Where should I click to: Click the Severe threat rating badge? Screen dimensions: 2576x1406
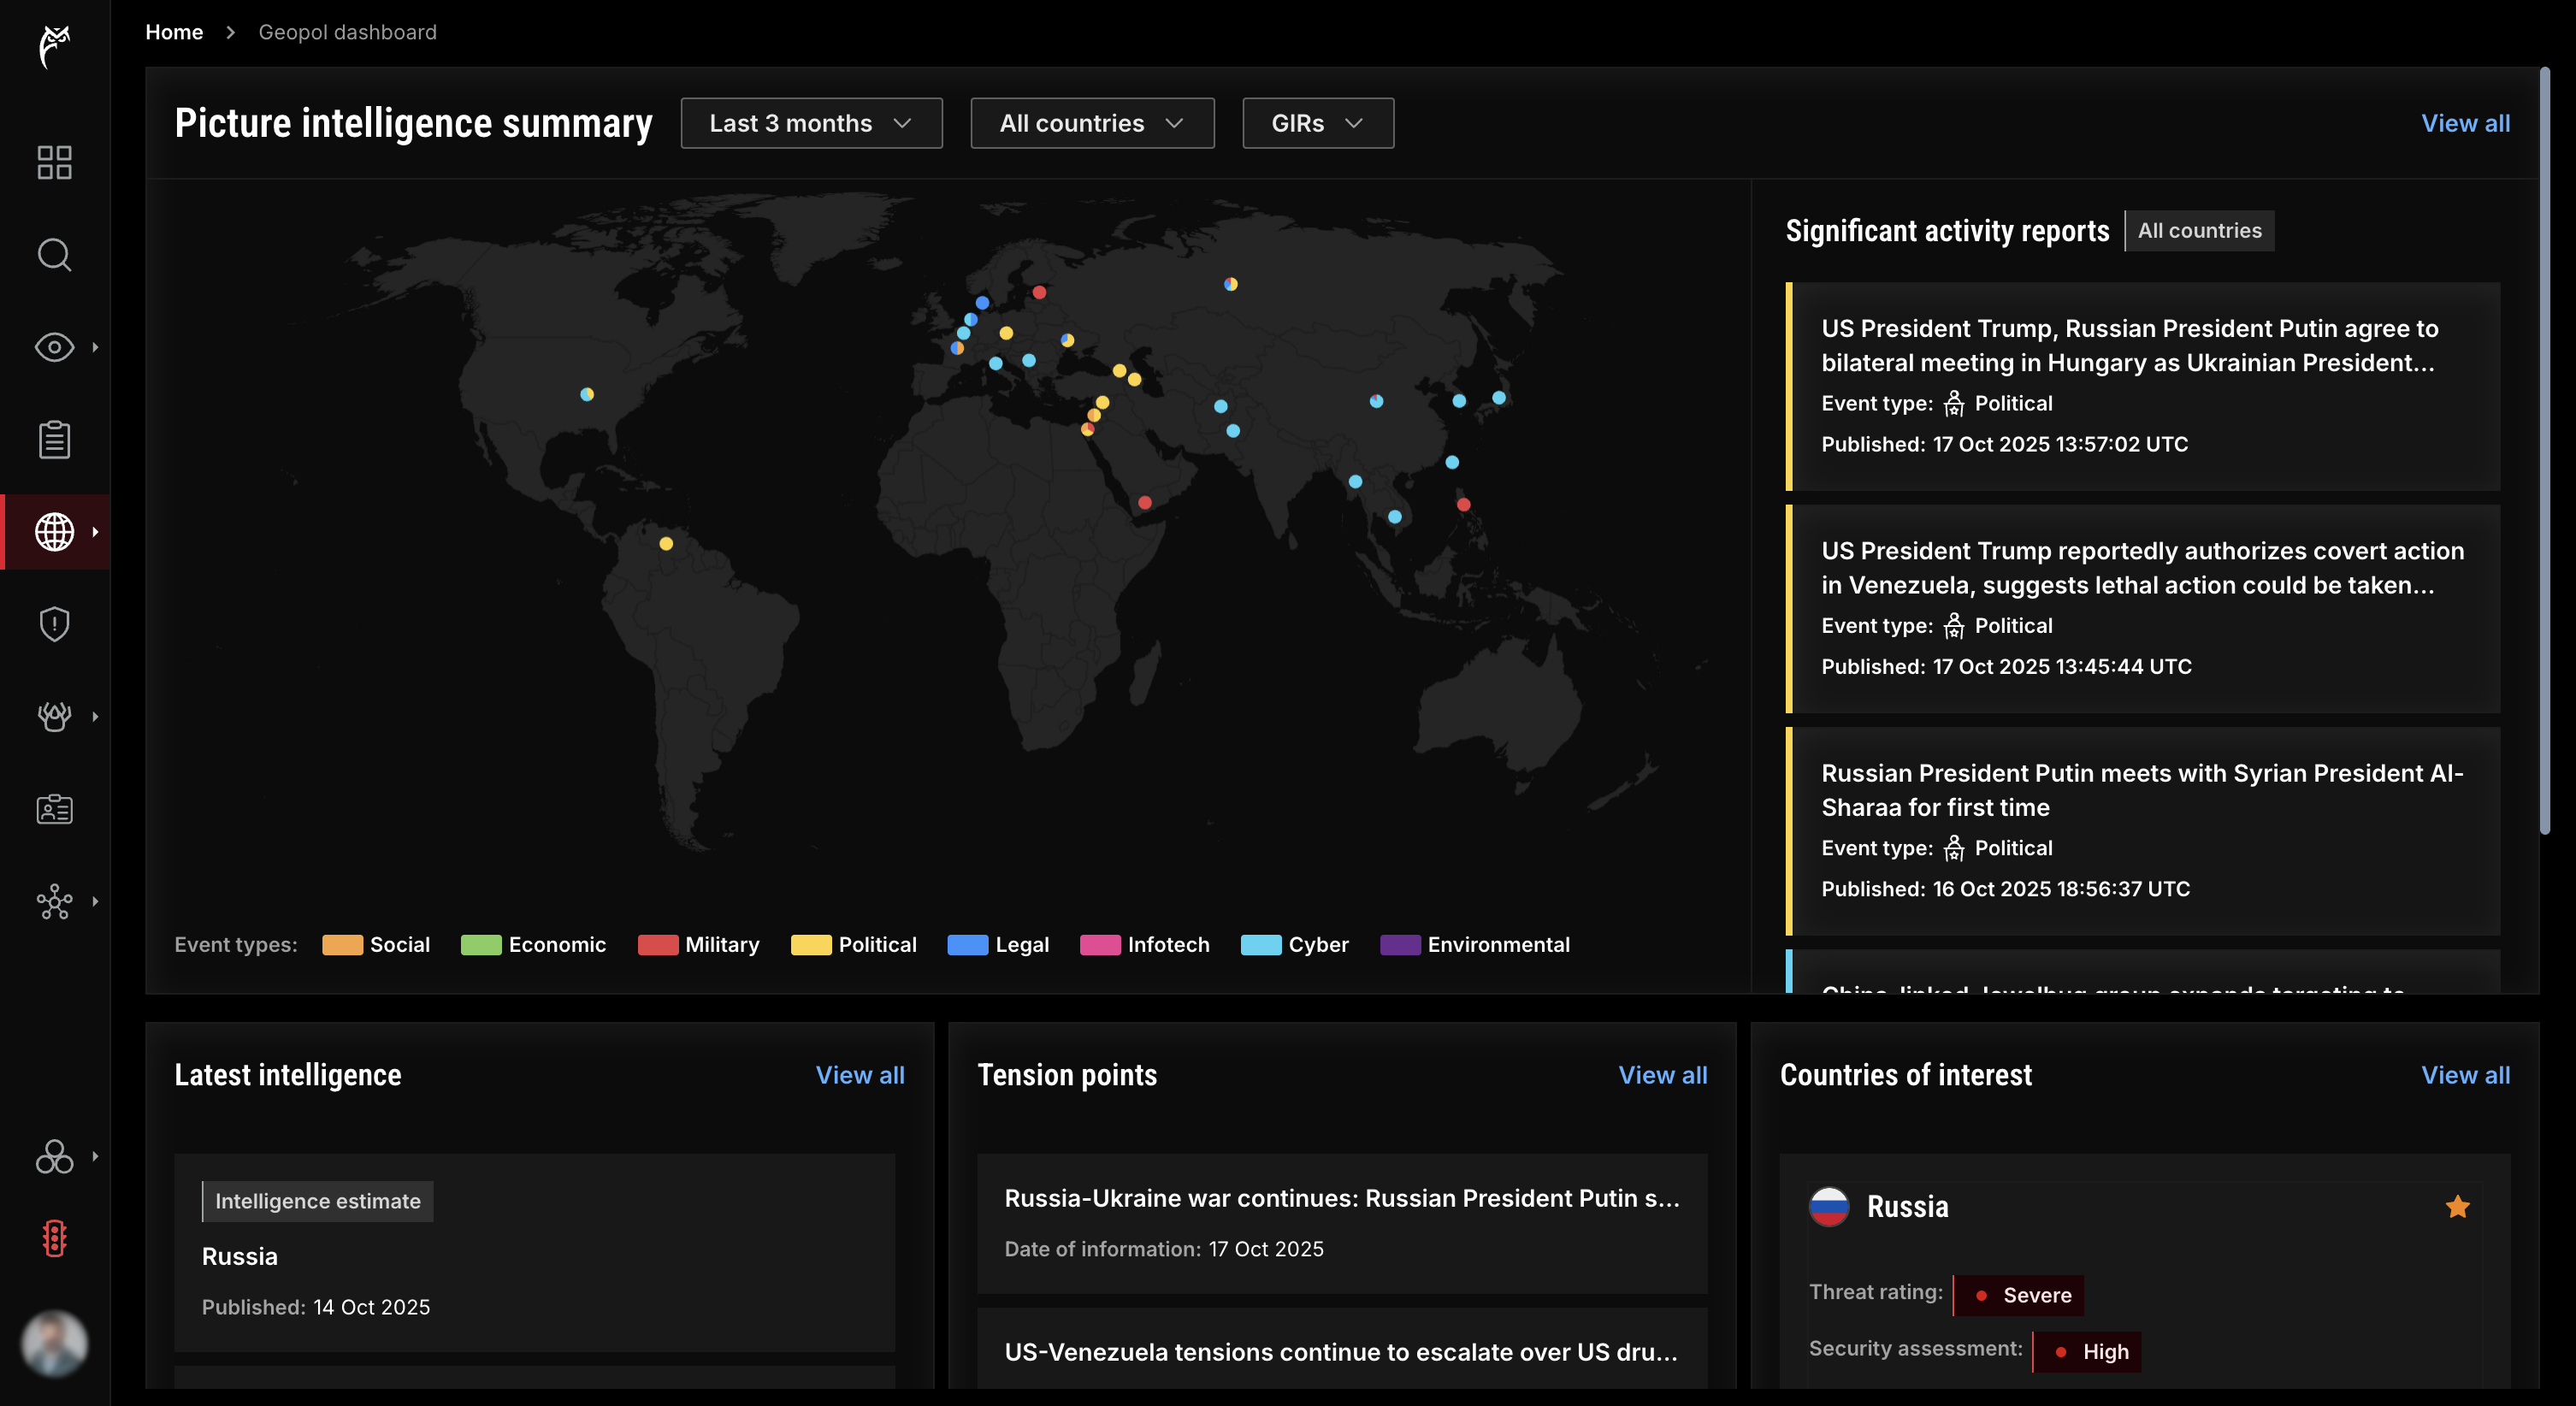click(x=2018, y=1295)
